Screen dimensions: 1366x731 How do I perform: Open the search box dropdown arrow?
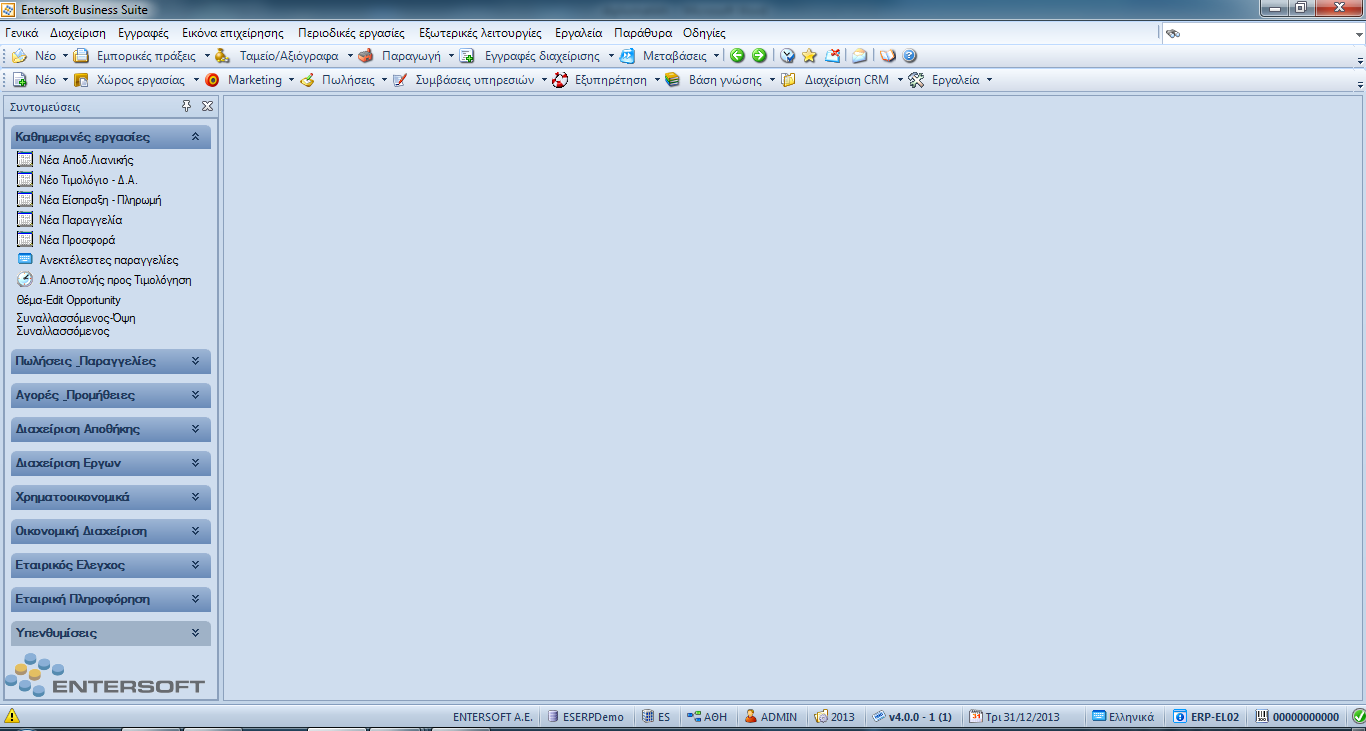pos(1358,34)
